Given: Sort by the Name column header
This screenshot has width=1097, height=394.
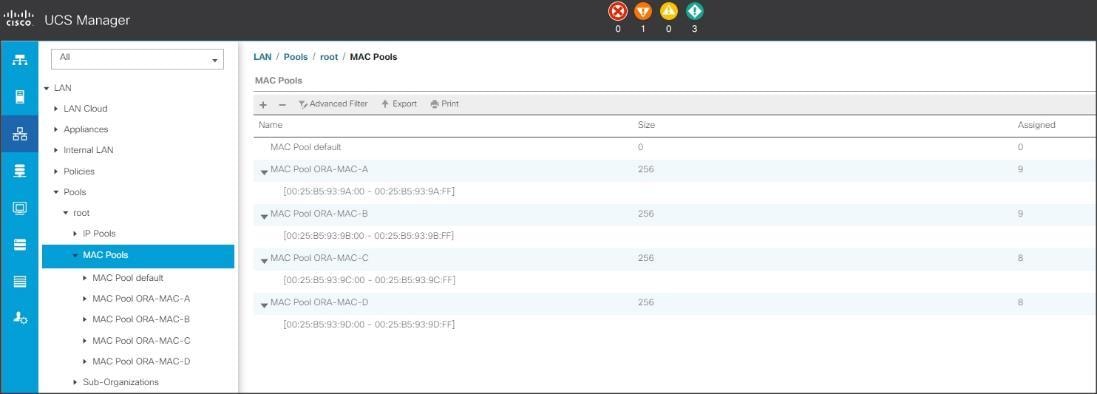Looking at the screenshot, I should click(x=271, y=125).
